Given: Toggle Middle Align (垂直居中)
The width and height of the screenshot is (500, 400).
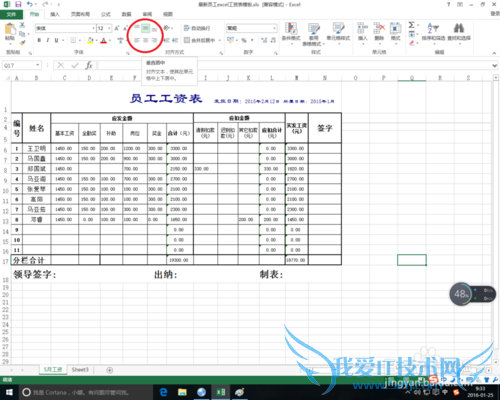Looking at the screenshot, I should (145, 28).
